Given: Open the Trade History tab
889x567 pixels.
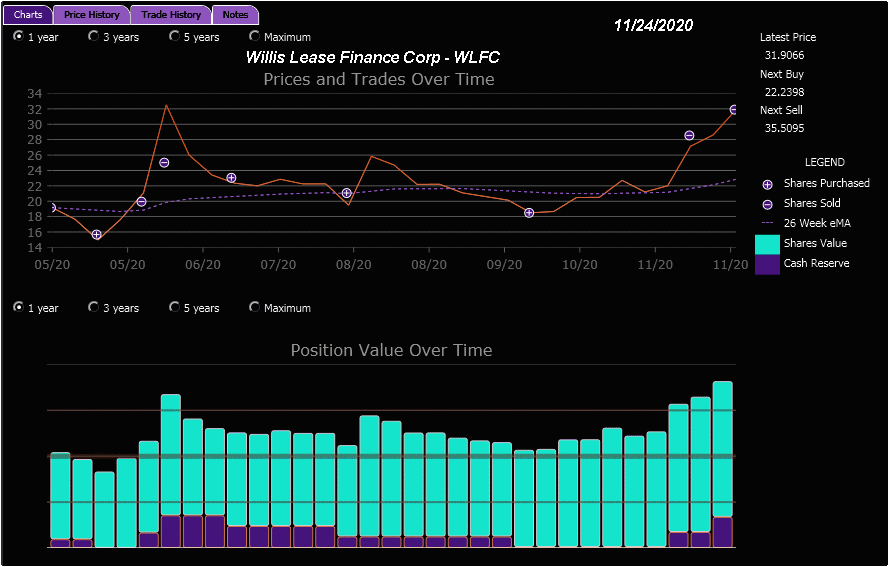Looking at the screenshot, I should point(171,15).
